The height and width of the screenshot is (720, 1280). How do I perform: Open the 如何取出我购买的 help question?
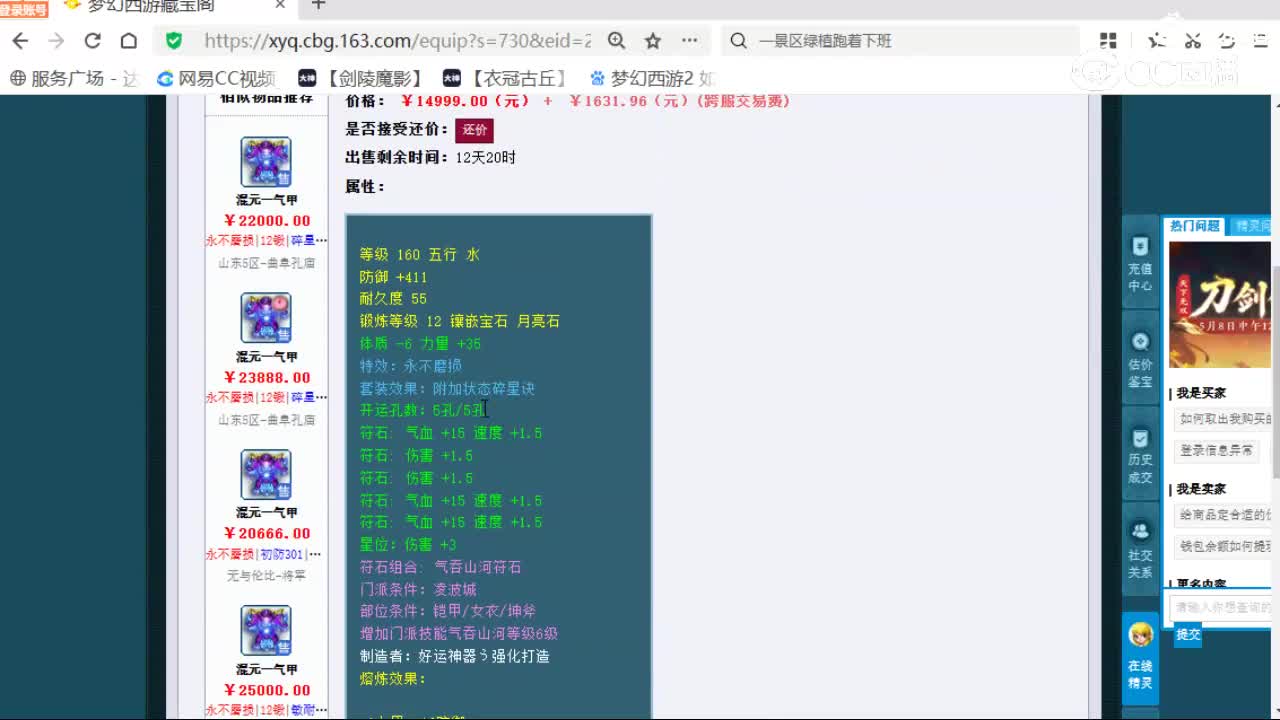[x=1223, y=419]
